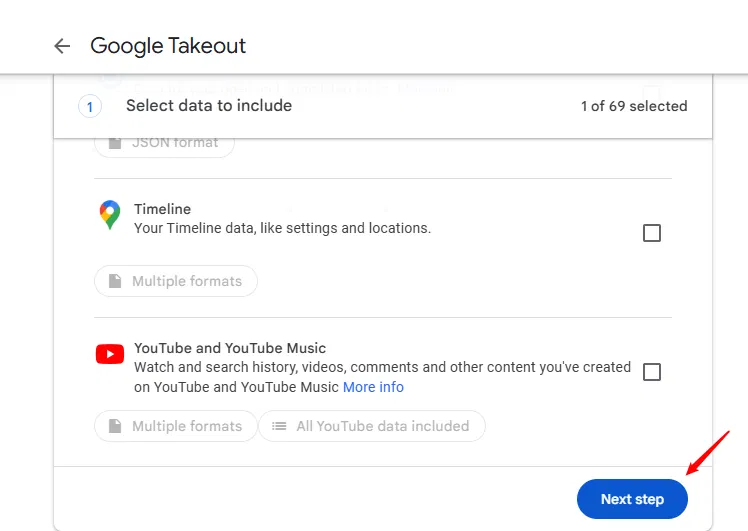Click the list icon in All YouTube data chip

coord(278,426)
